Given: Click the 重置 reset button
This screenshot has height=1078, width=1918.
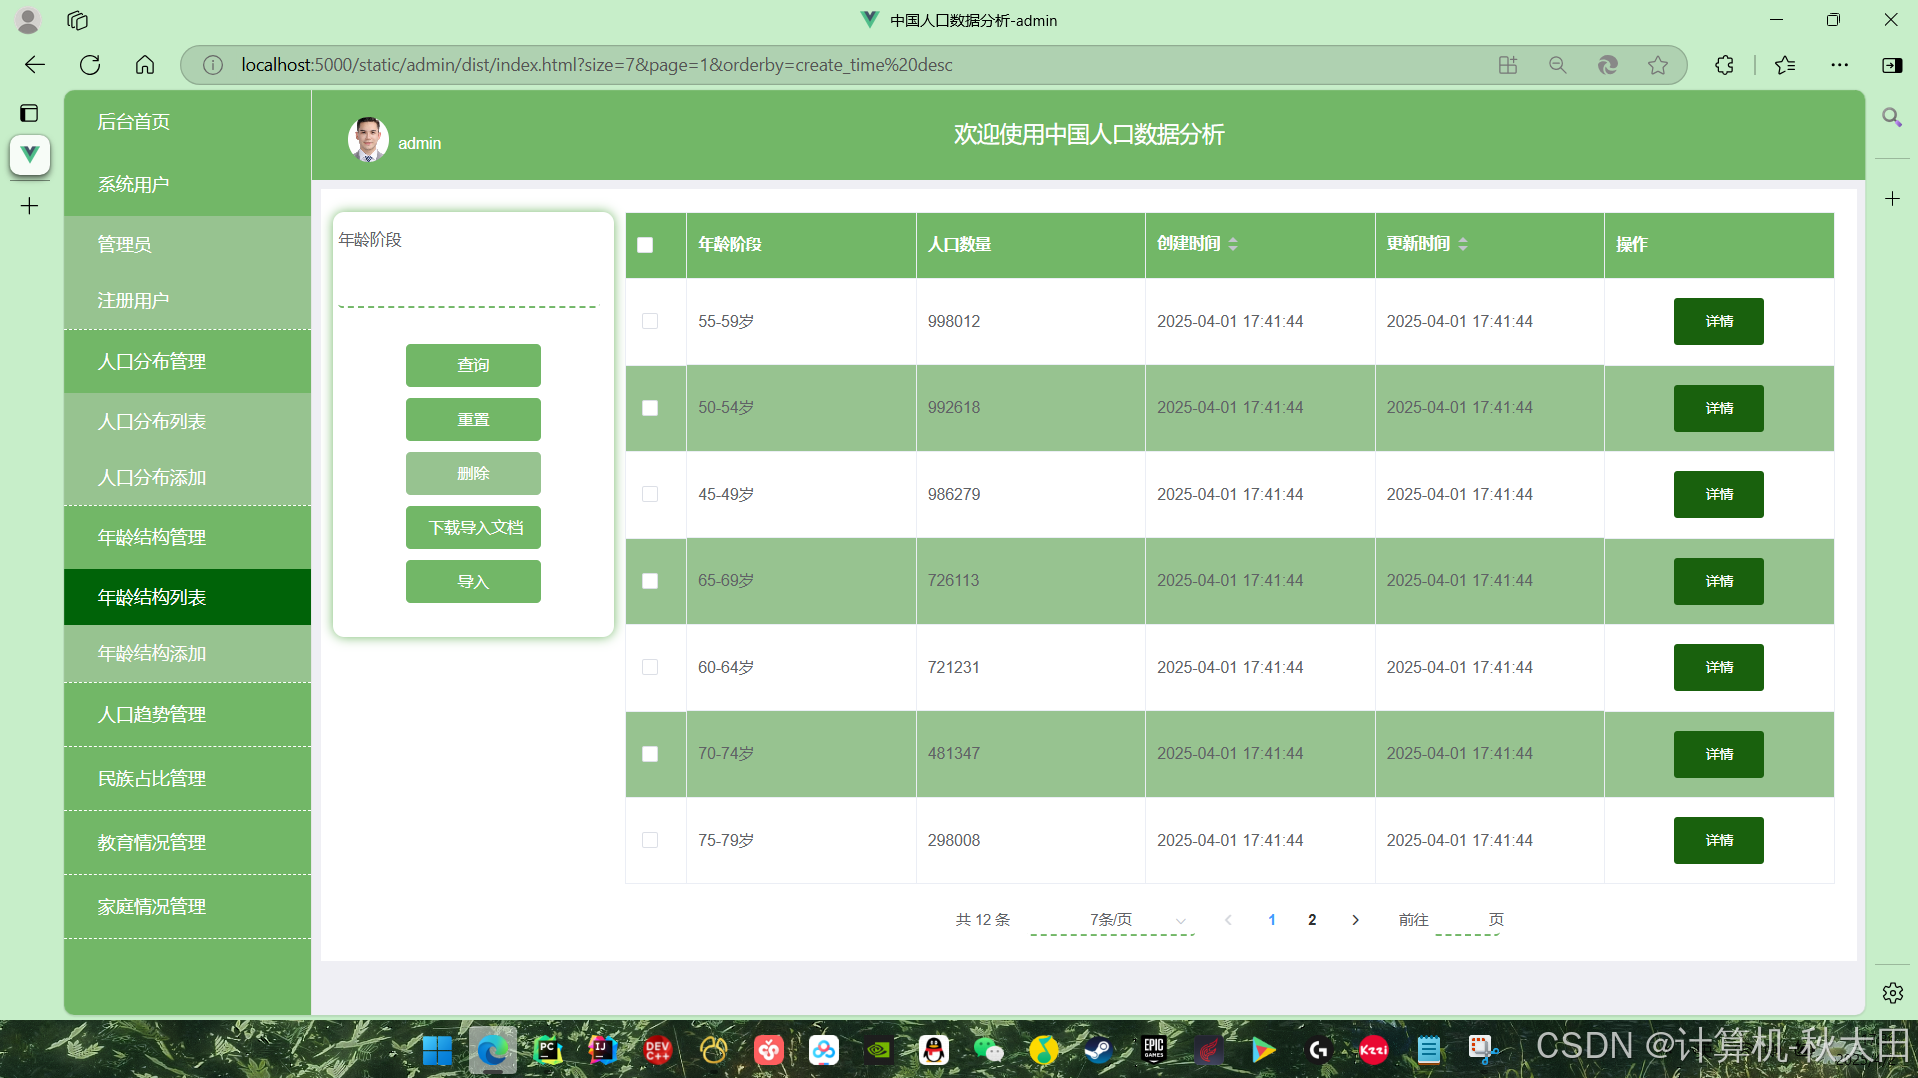Looking at the screenshot, I should [x=473, y=419].
